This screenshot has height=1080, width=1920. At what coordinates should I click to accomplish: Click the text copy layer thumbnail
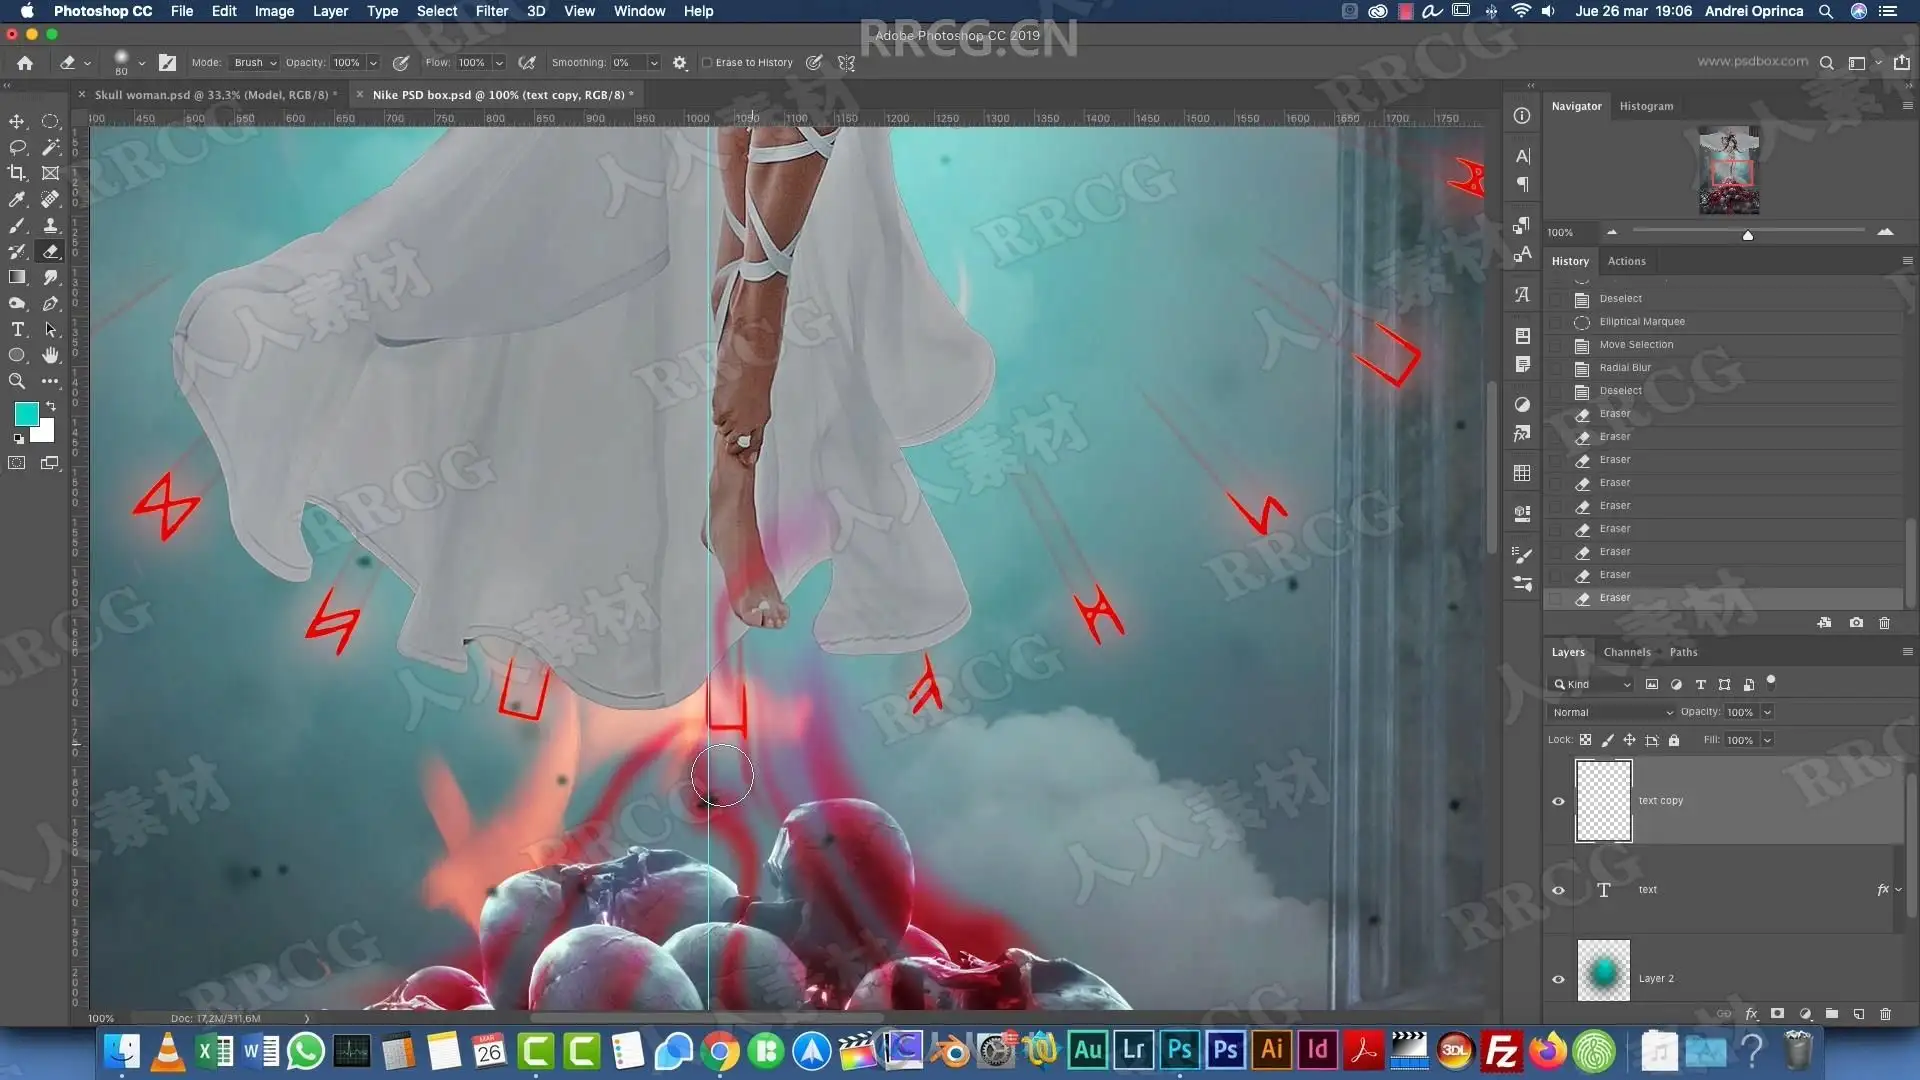coord(1603,801)
